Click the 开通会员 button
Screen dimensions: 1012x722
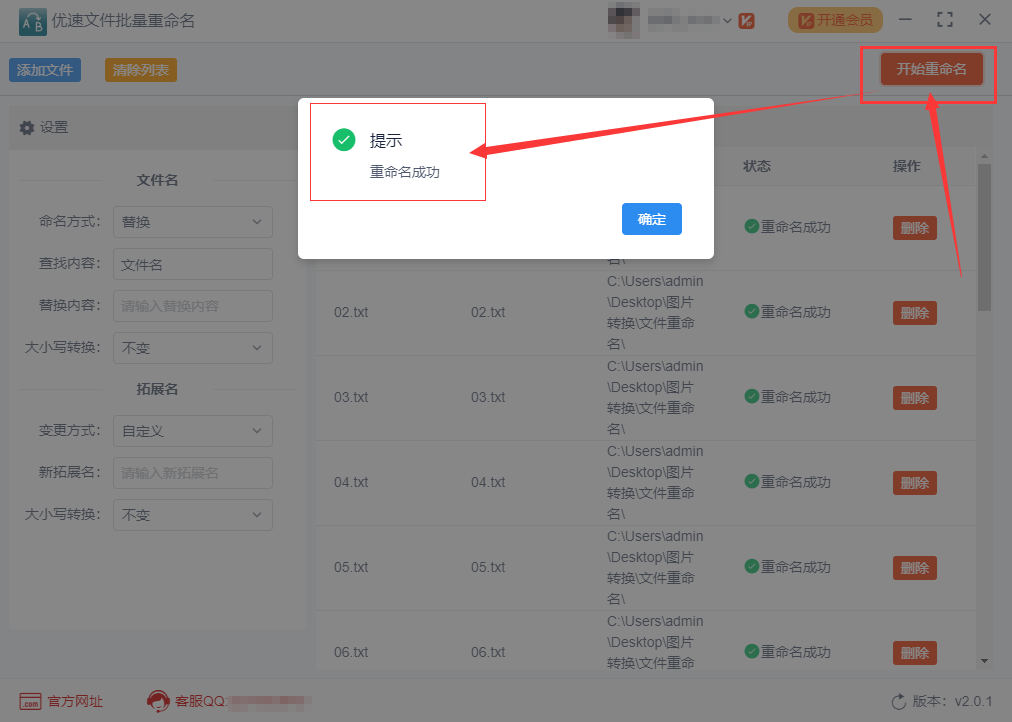point(835,21)
